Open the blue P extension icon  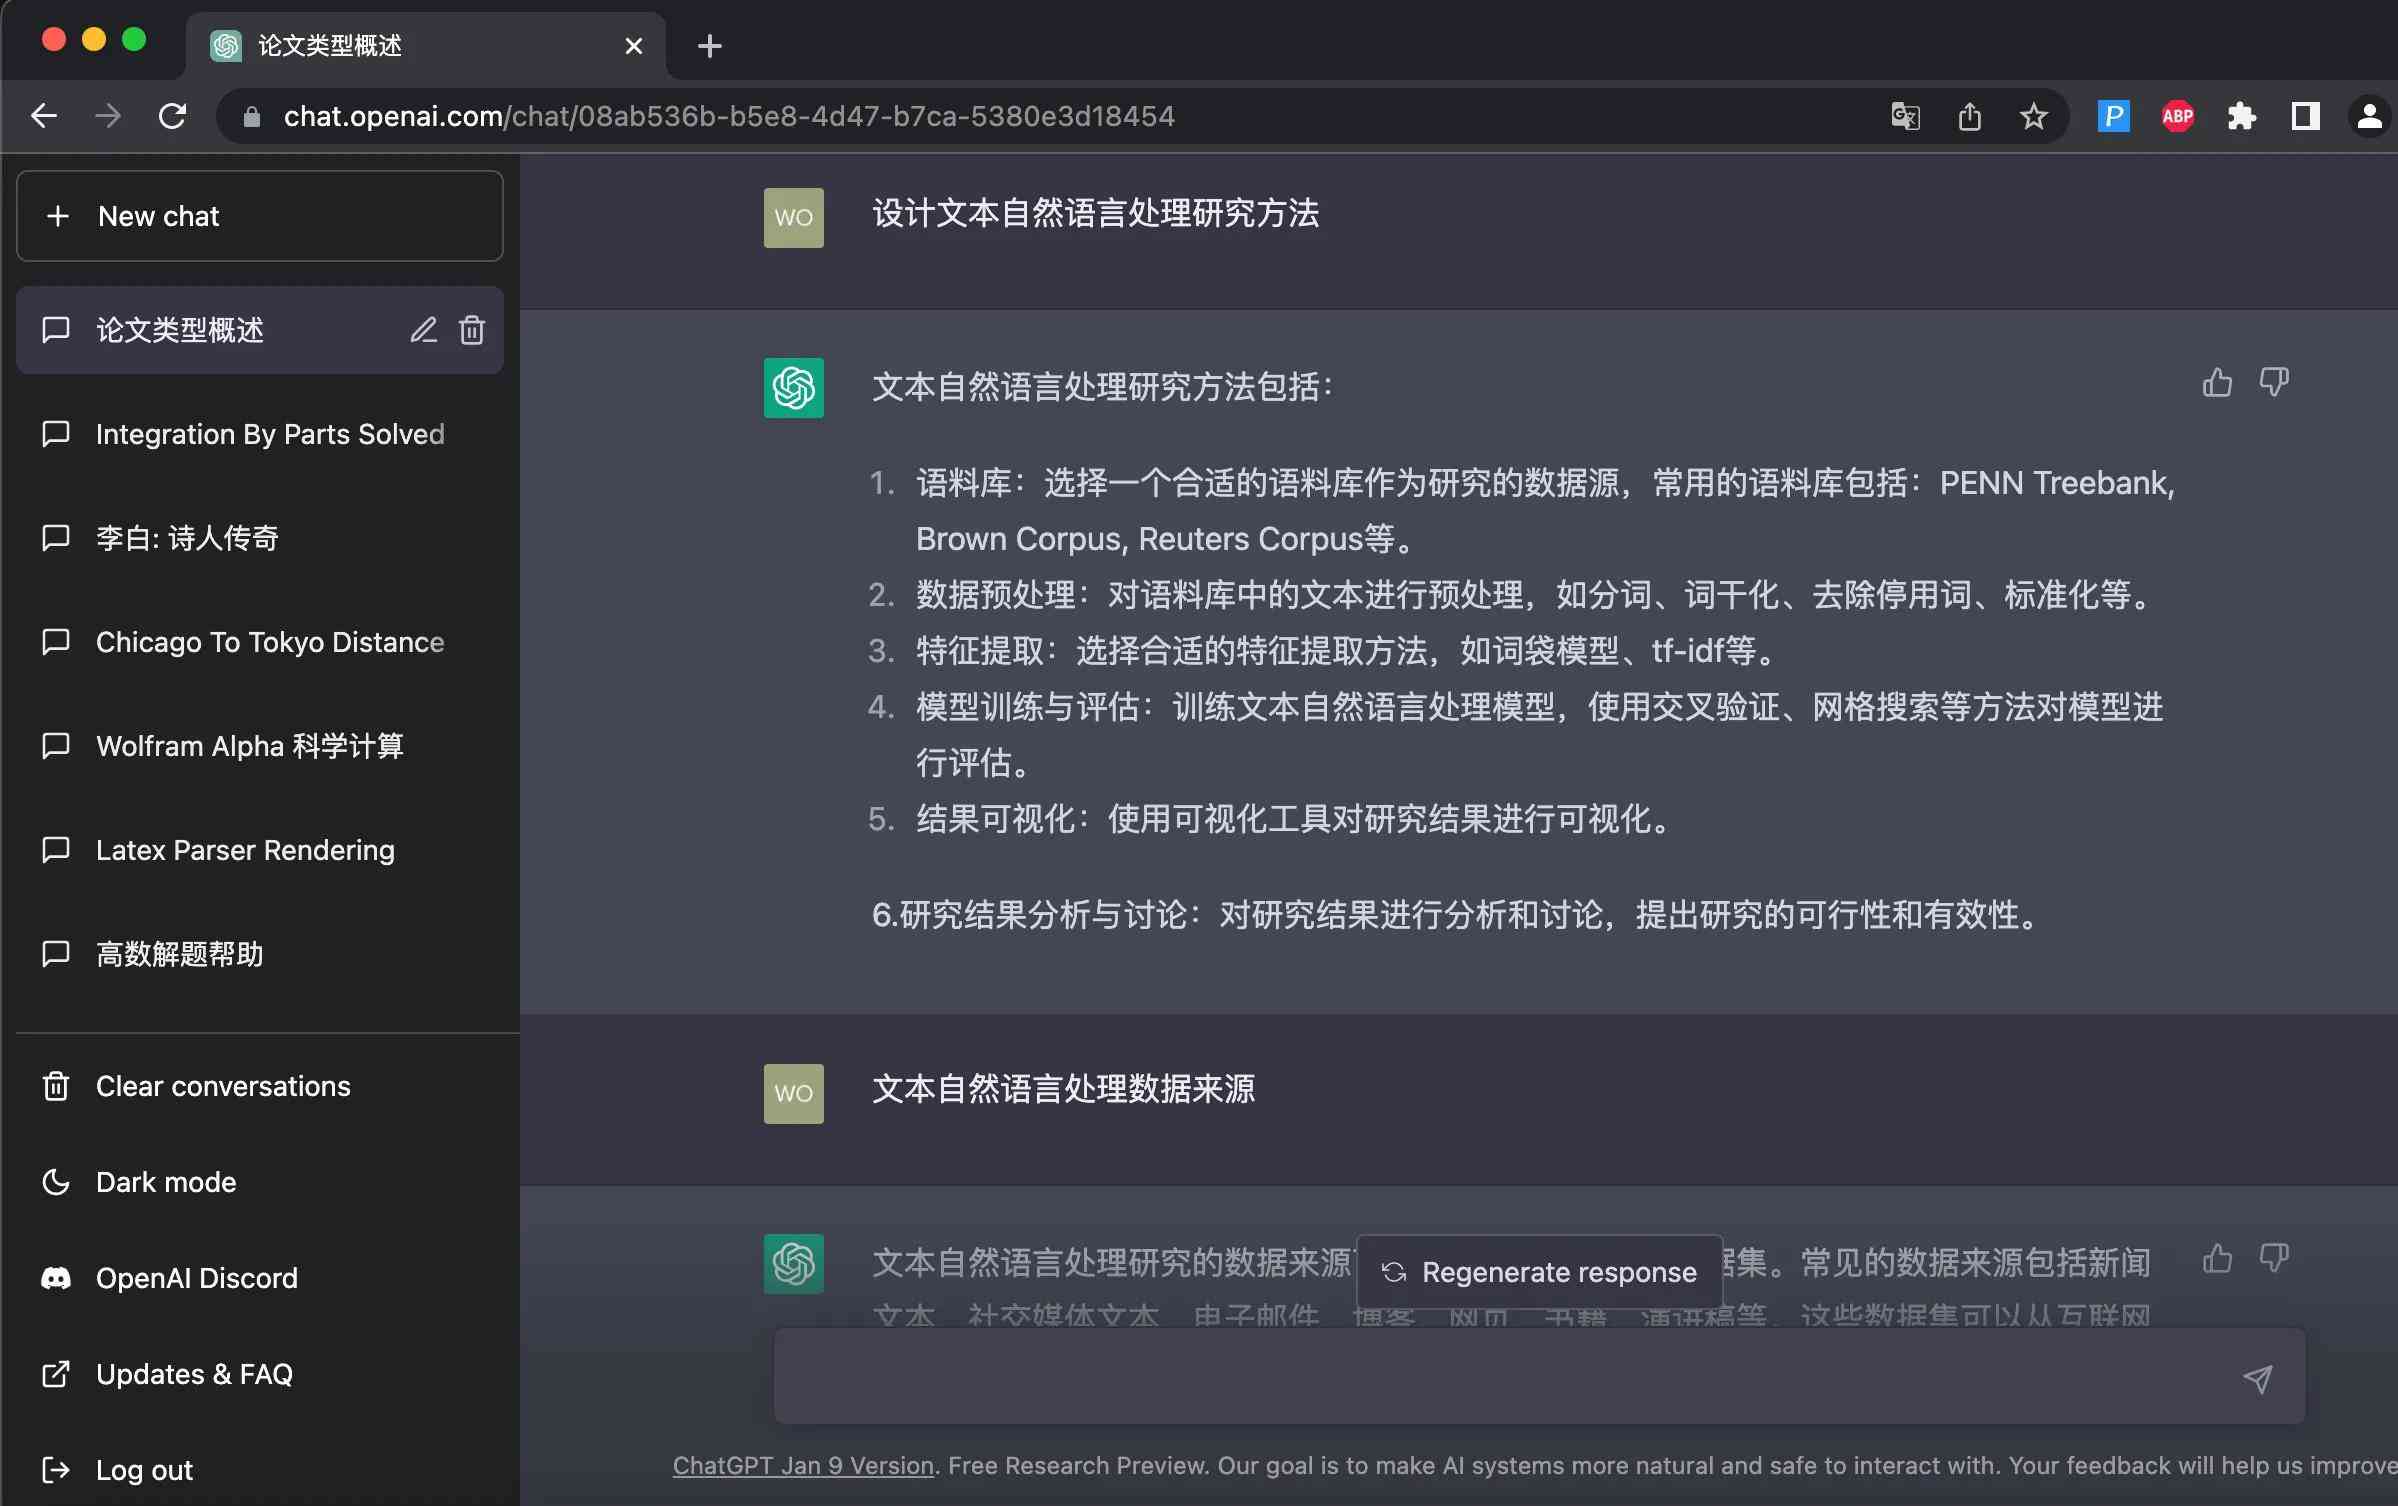coord(2113,116)
